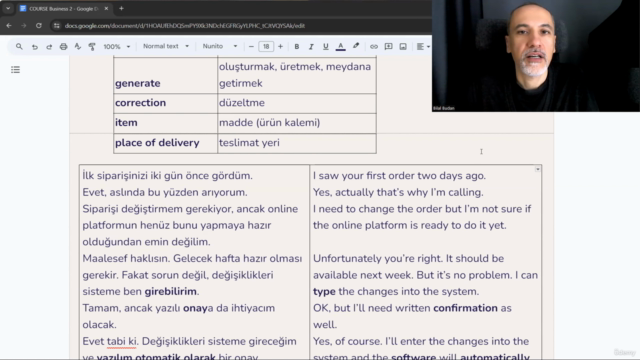
Task: Print the document
Action: [x=63, y=47]
